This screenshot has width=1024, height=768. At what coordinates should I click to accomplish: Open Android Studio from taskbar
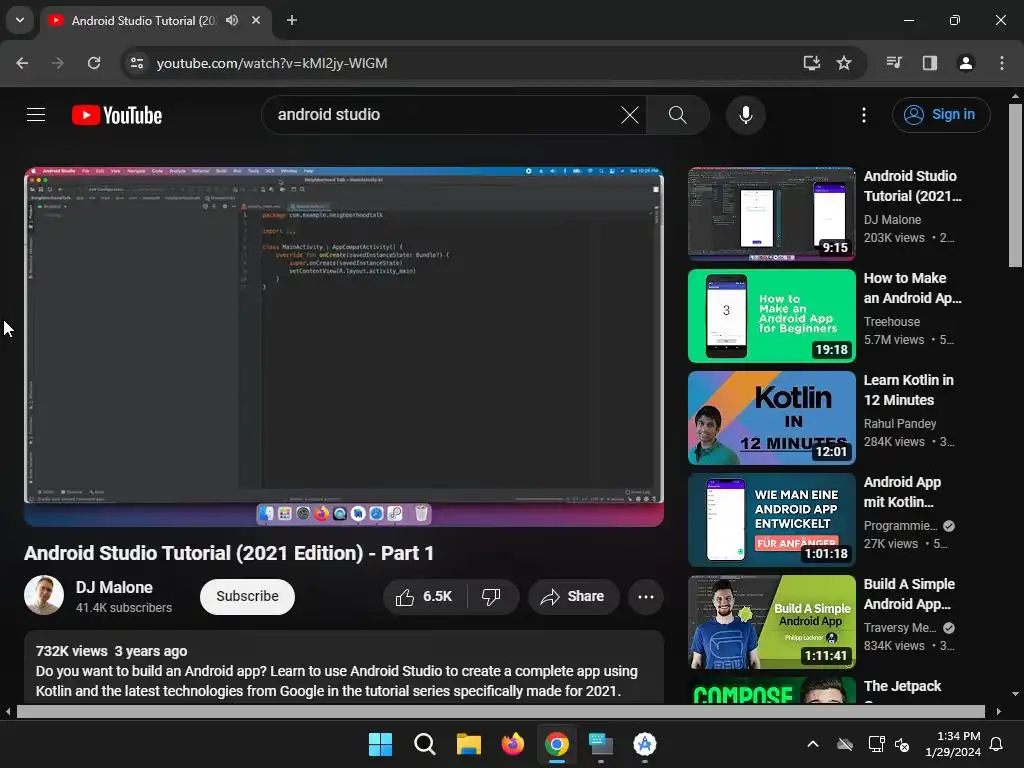(x=645, y=744)
